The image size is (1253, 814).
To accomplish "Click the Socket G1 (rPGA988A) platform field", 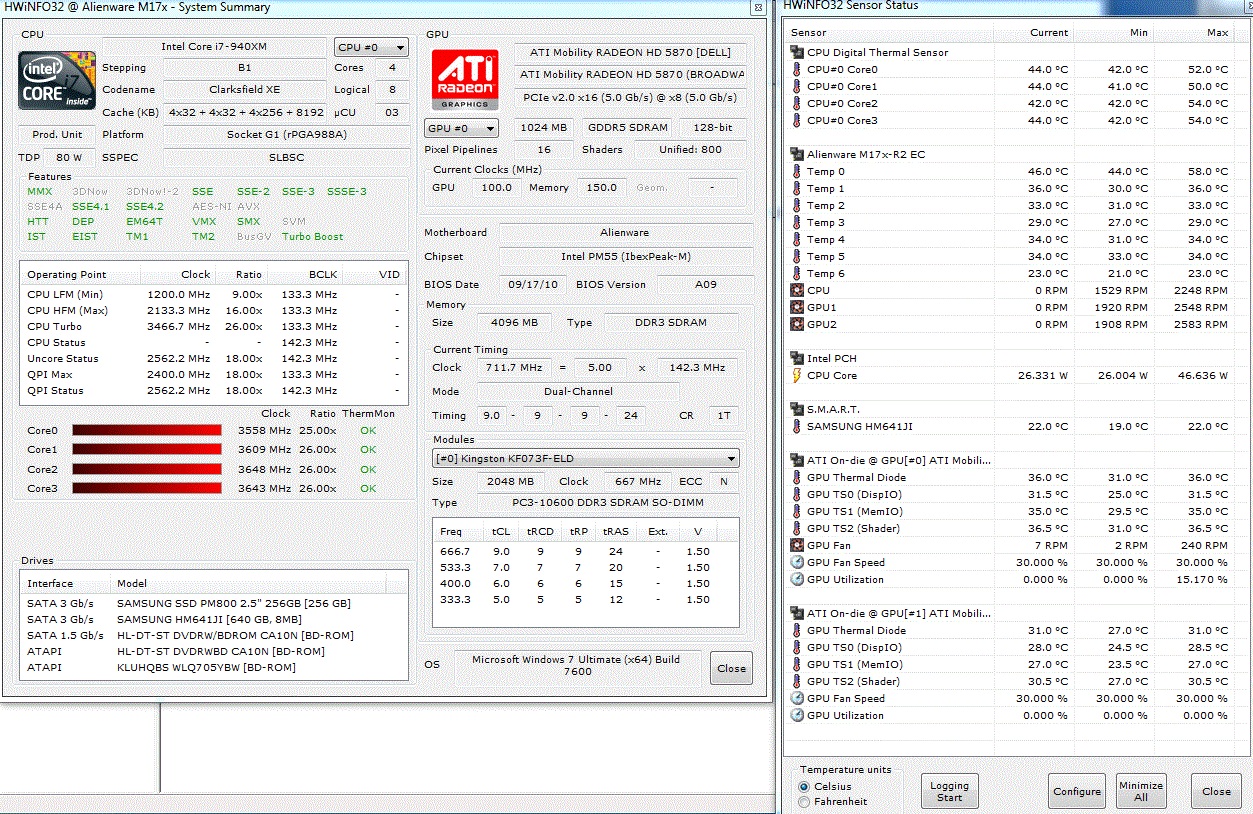I will (287, 134).
